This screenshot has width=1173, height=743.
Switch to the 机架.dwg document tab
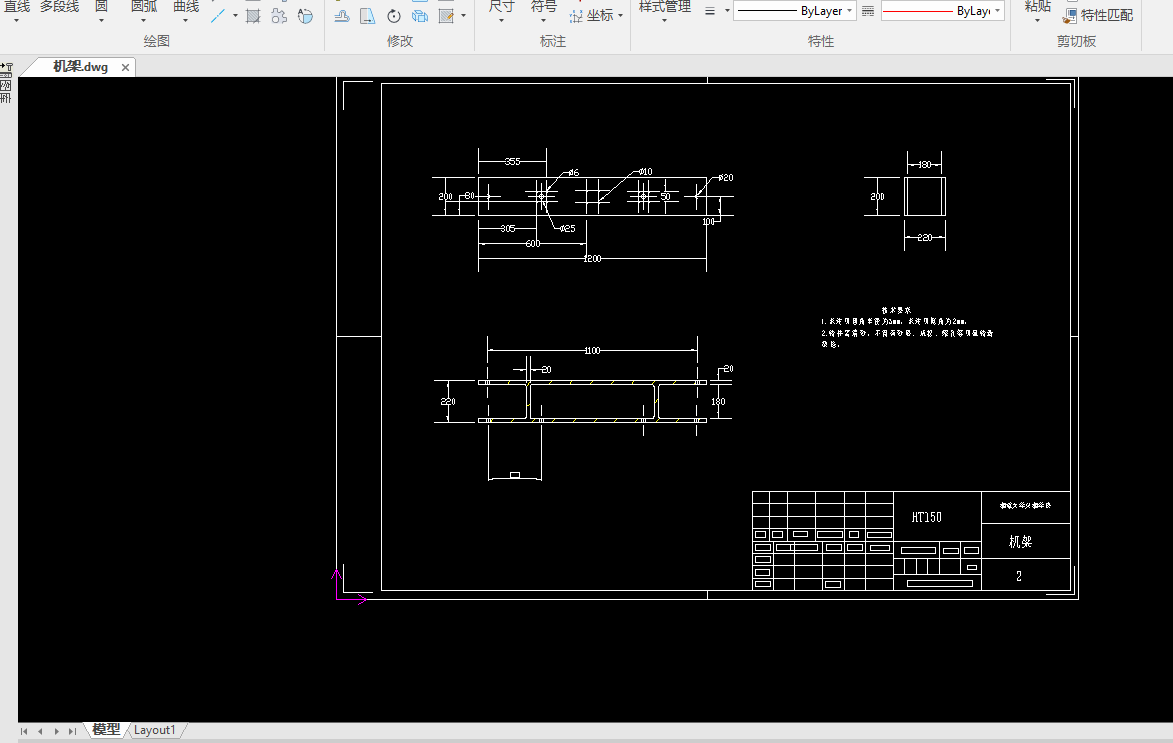tap(80, 67)
